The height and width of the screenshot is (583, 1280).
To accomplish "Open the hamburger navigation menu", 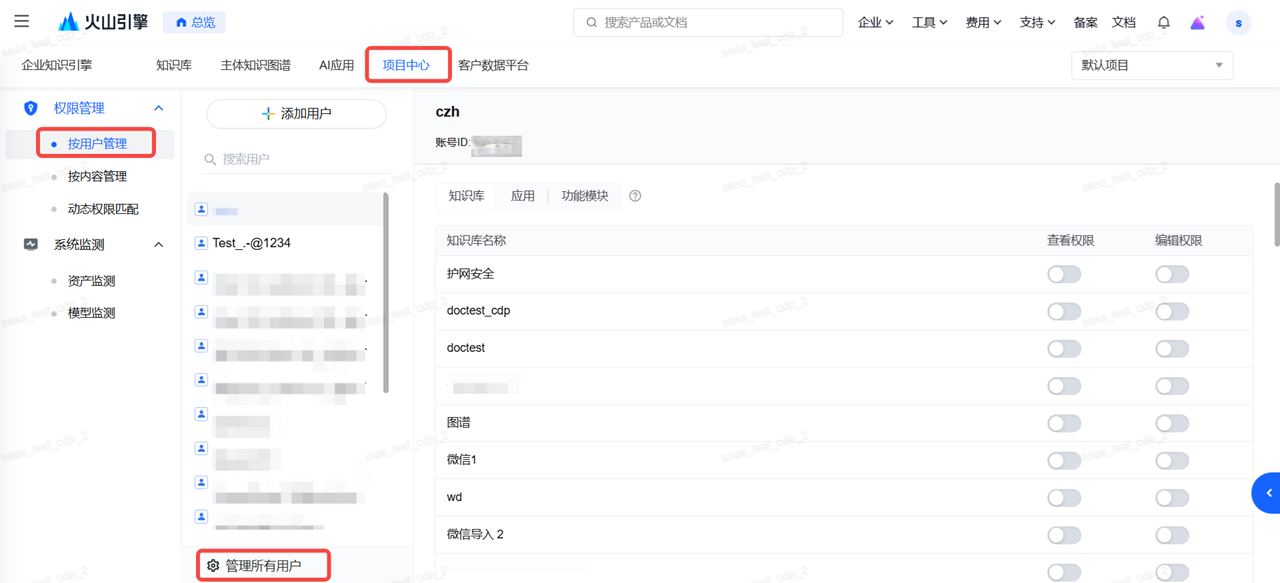I will pos(21,21).
